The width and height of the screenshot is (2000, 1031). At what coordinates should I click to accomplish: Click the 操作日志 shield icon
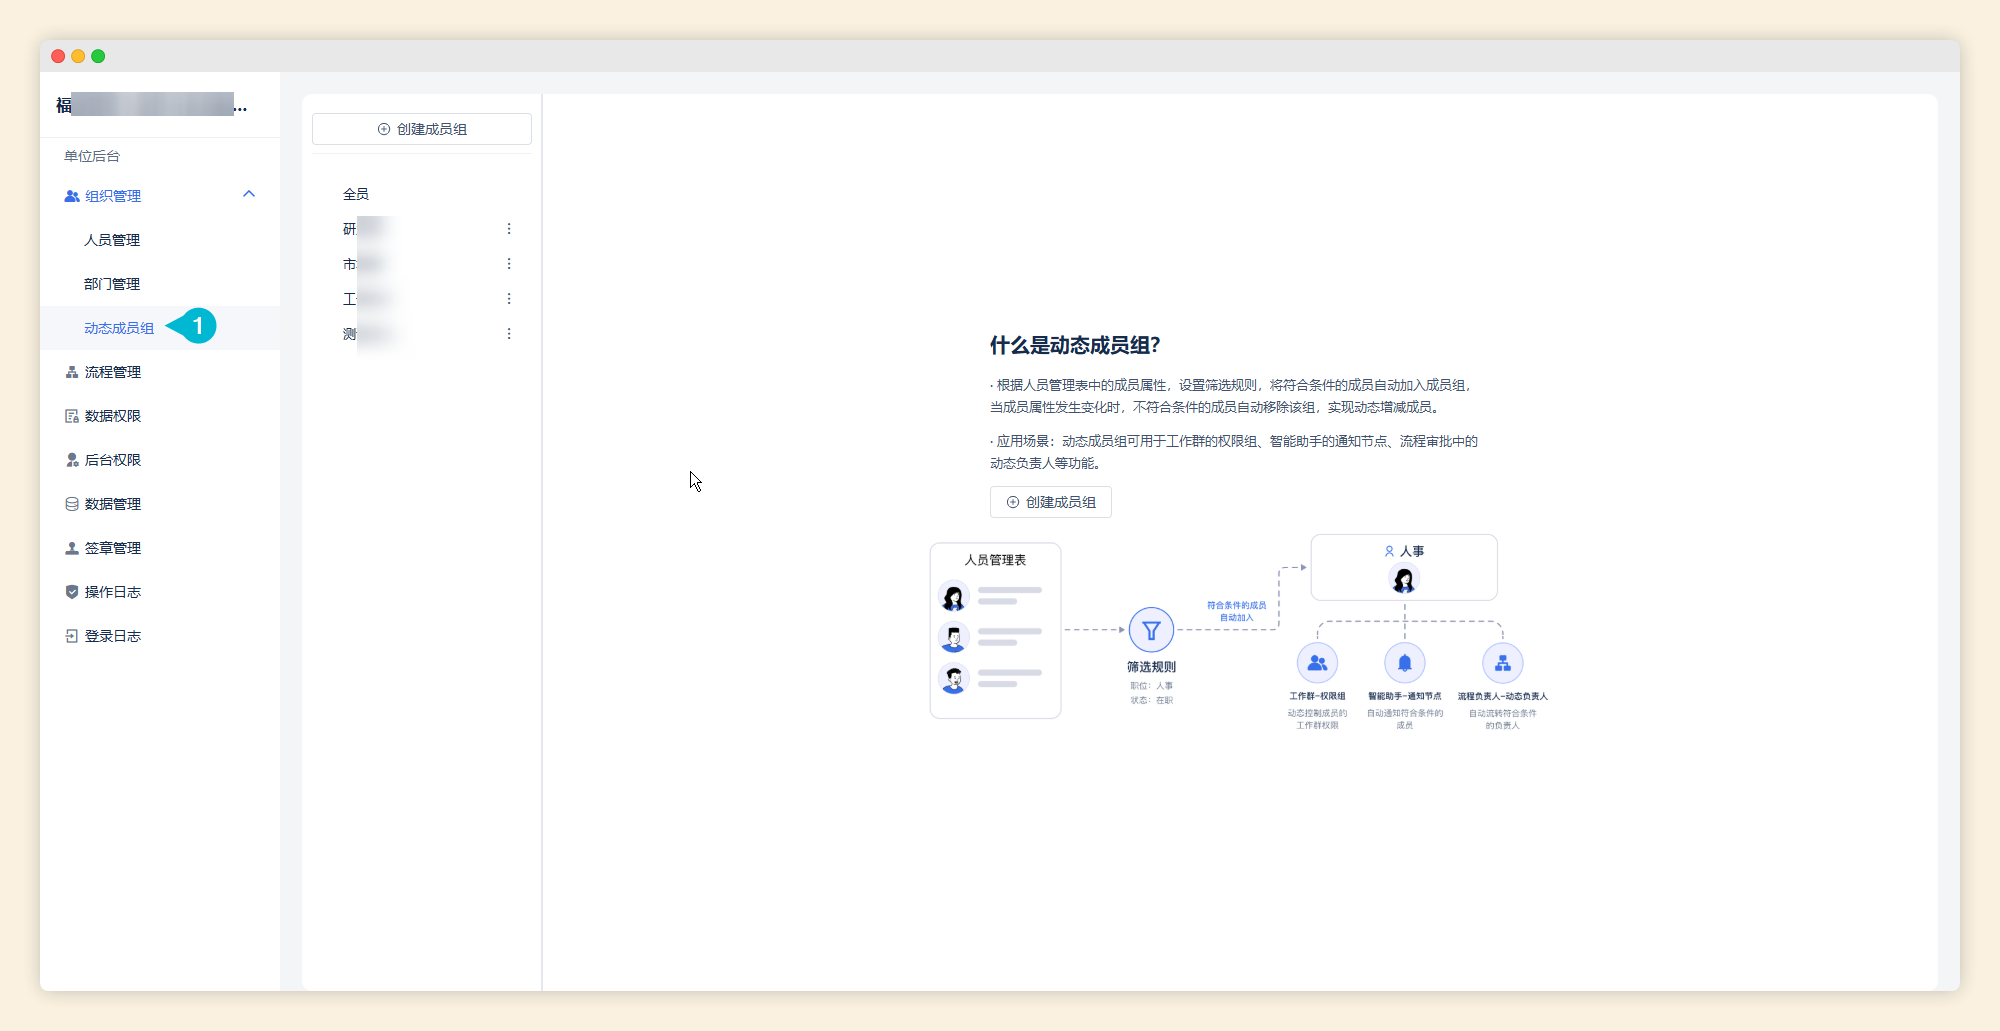[x=72, y=592]
